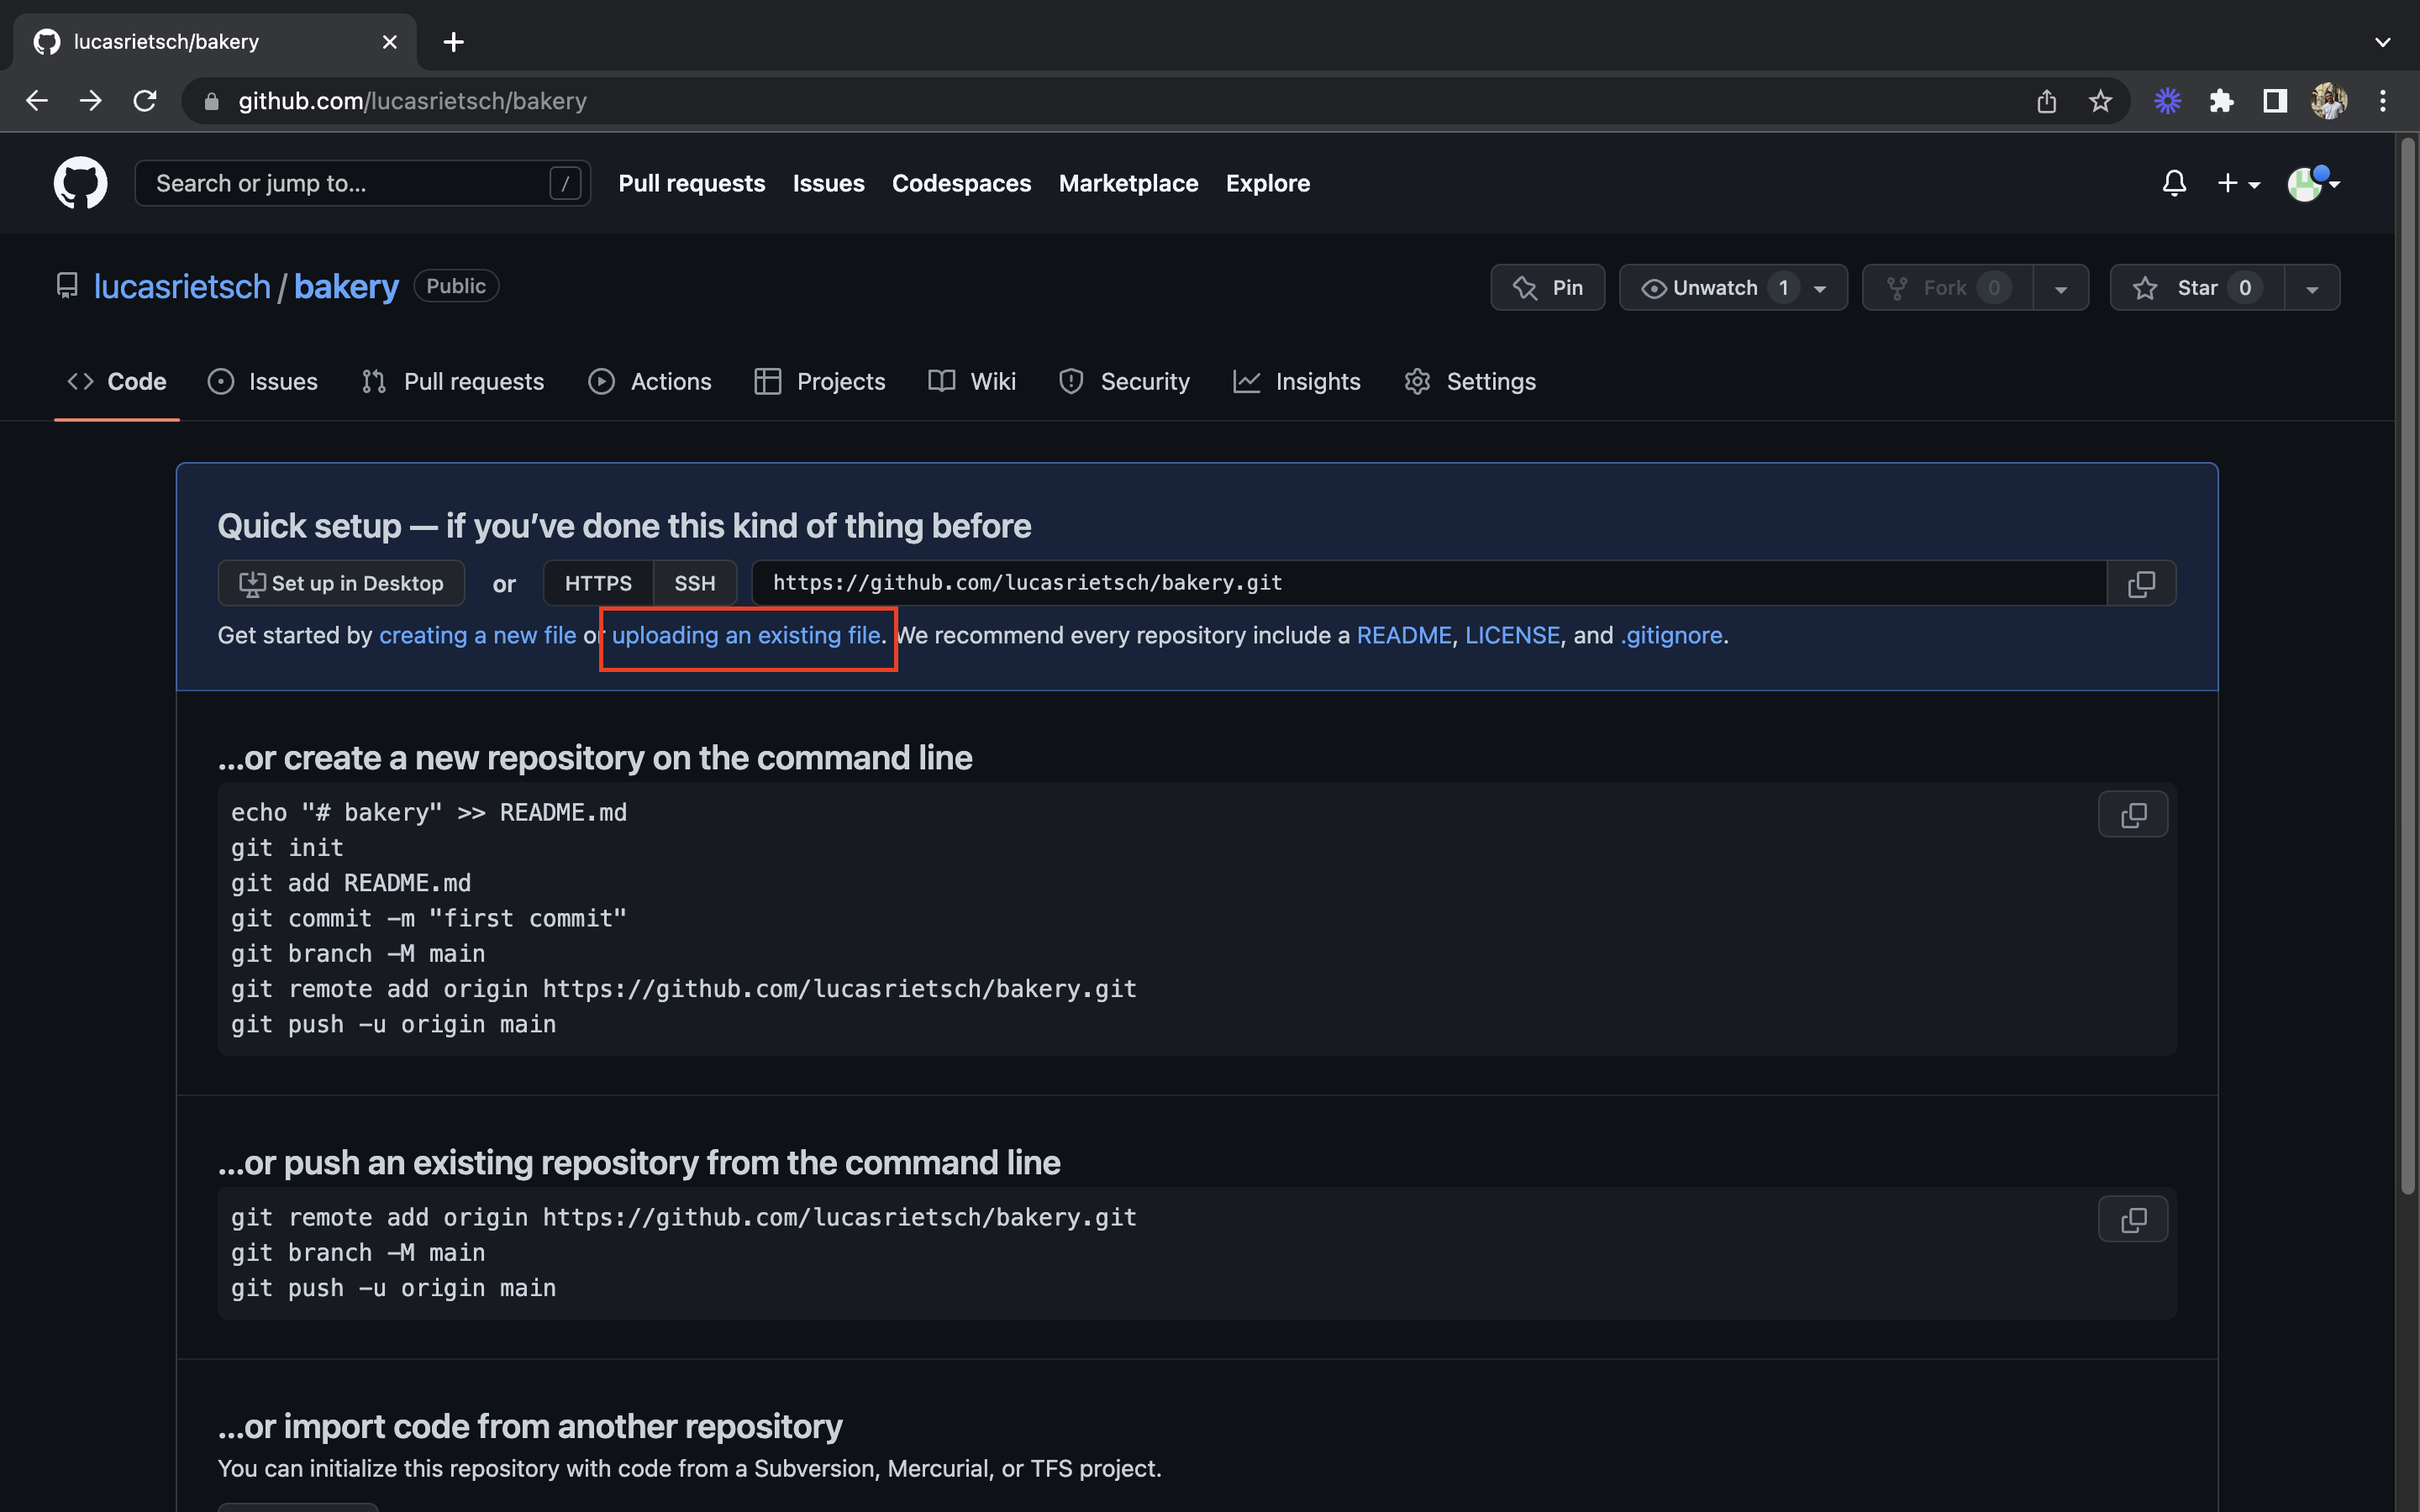This screenshot has height=1512, width=2420.
Task: Expand Fork dropdown arrow
Action: (2061, 286)
